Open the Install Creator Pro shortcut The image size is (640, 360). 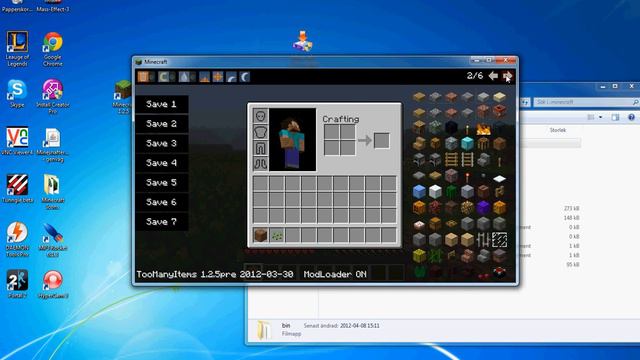53,96
